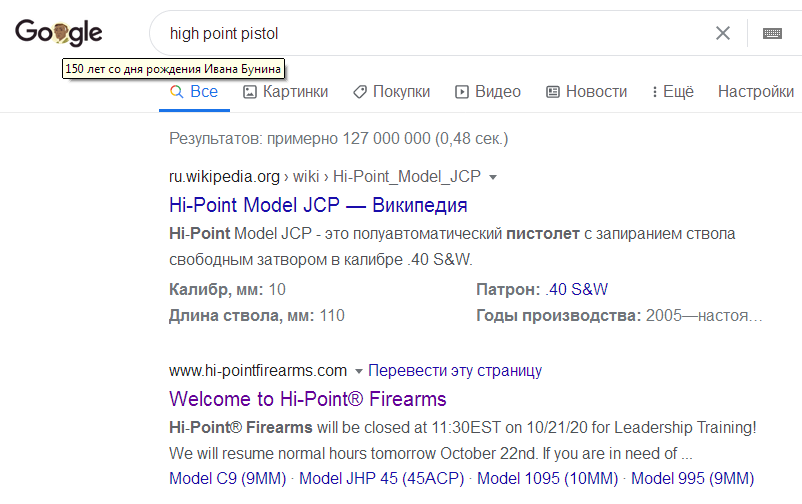
Task: Follow the .40 S&W cartridge link
Action: 576,289
